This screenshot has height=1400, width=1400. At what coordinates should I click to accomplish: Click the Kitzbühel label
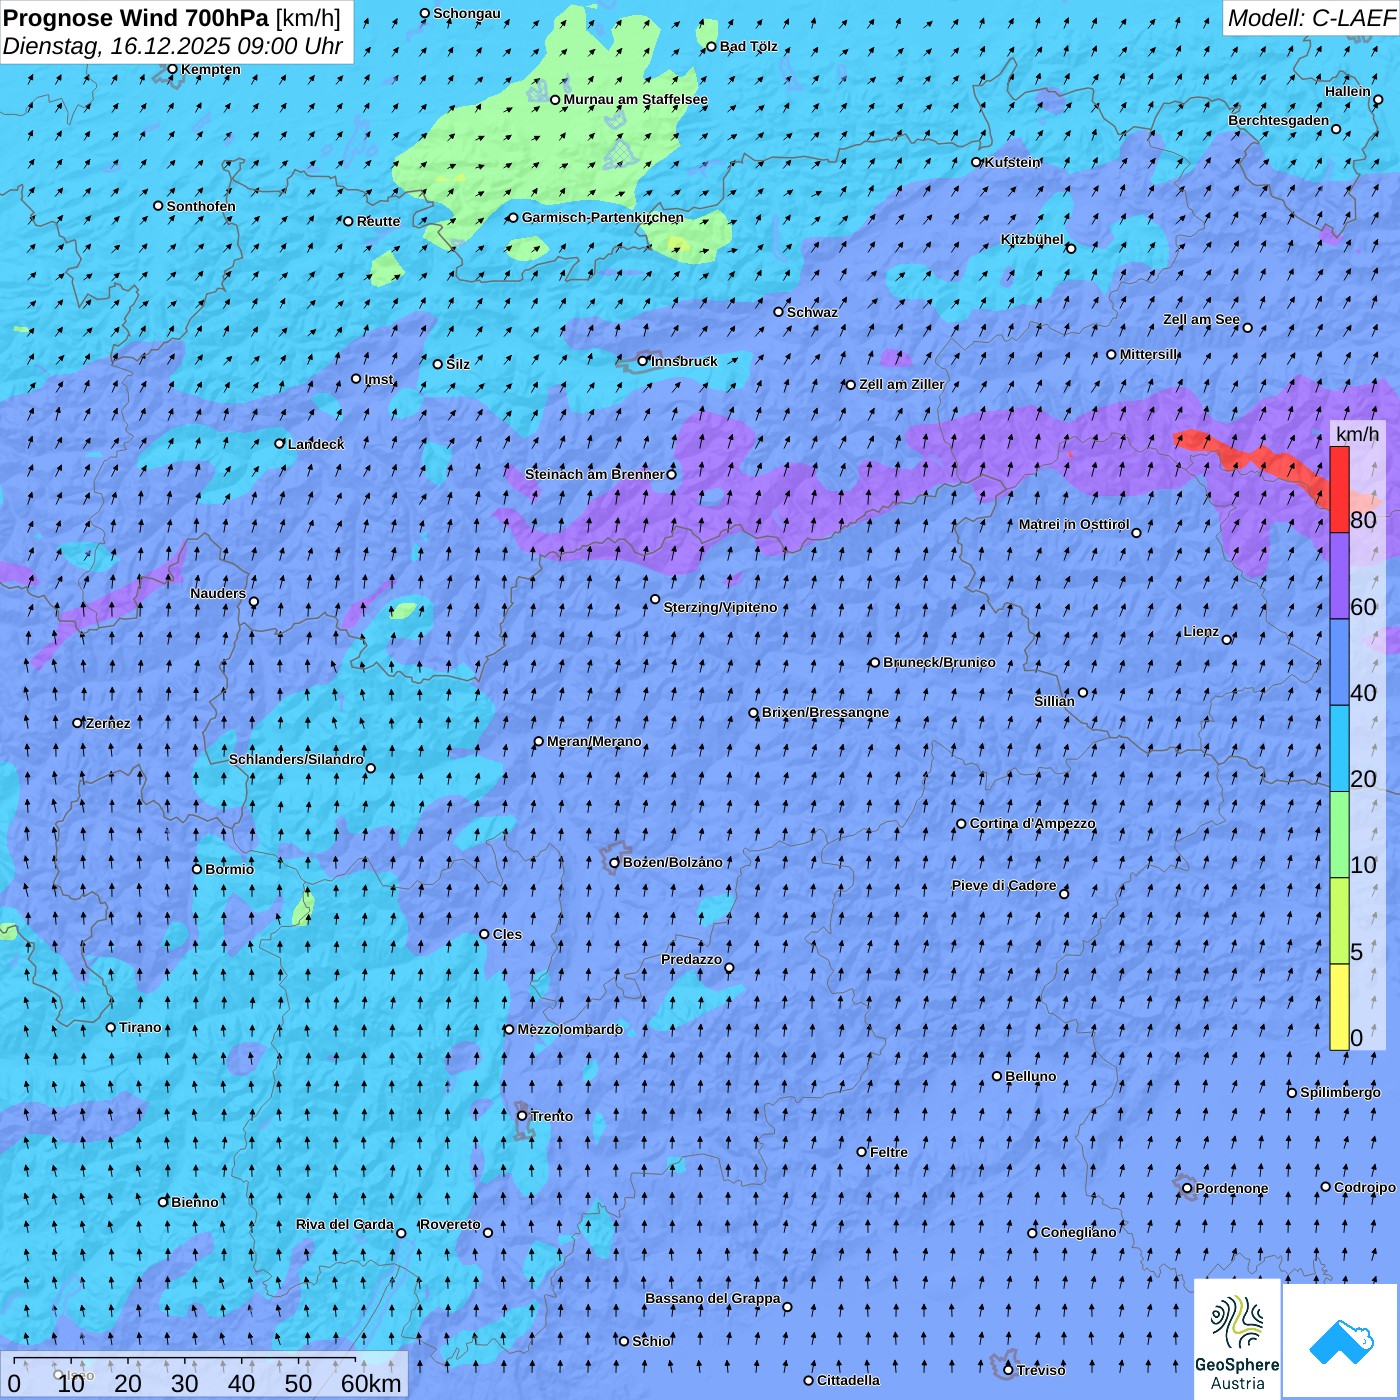click(x=1032, y=240)
